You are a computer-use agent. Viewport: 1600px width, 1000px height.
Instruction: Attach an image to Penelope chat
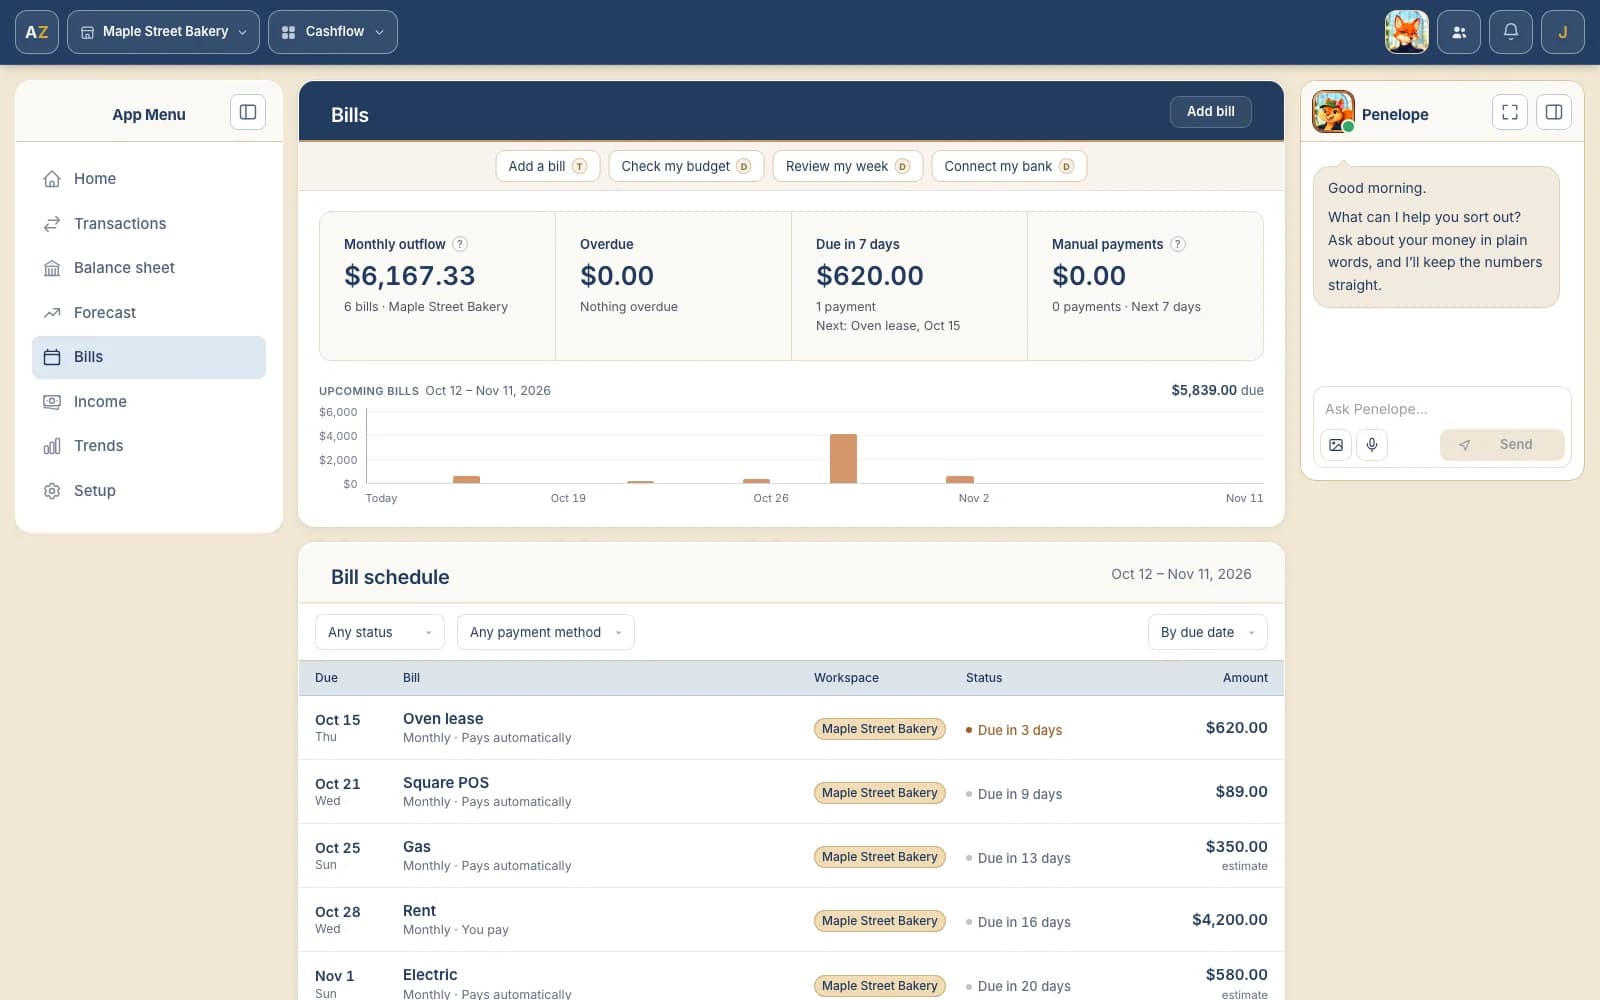click(1336, 445)
